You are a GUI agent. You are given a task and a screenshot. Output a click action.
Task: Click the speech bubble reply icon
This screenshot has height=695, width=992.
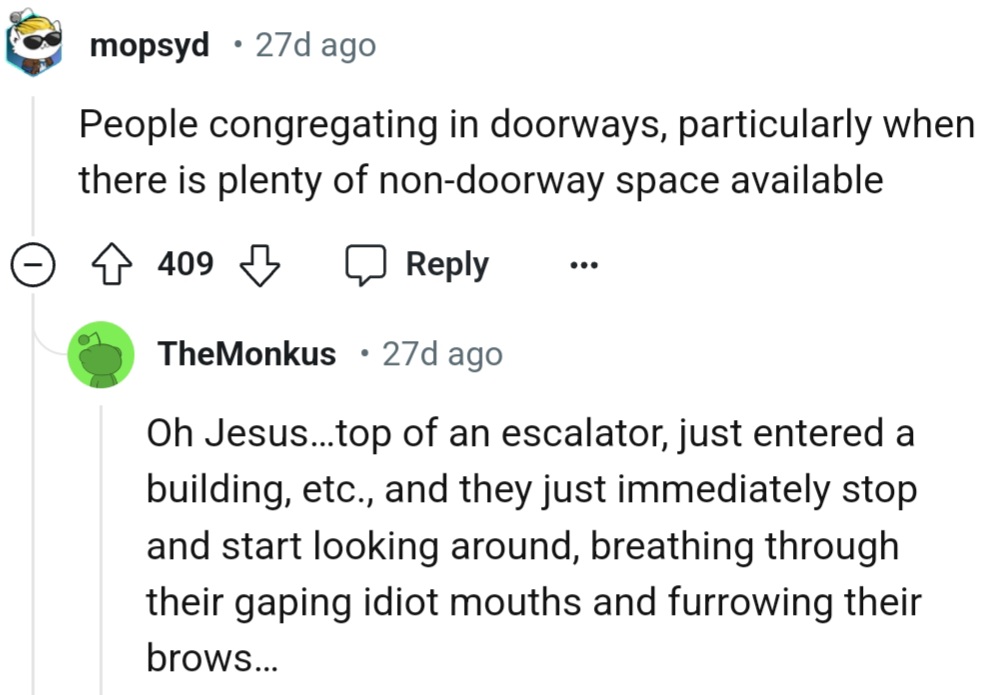pos(365,265)
